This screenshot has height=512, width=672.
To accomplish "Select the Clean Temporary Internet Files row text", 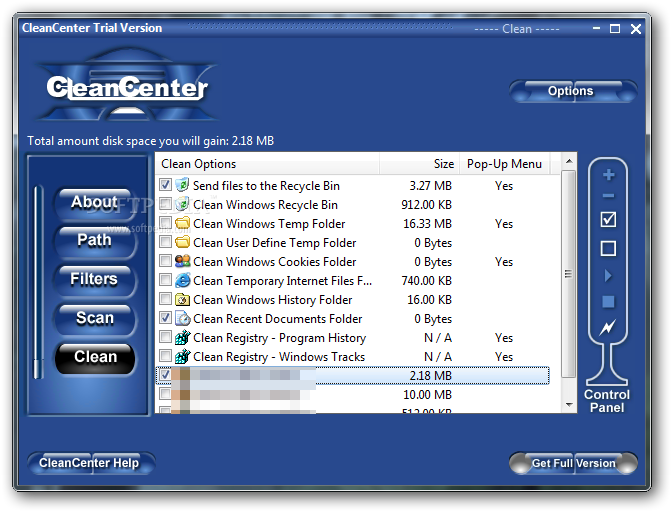I will click(x=282, y=281).
